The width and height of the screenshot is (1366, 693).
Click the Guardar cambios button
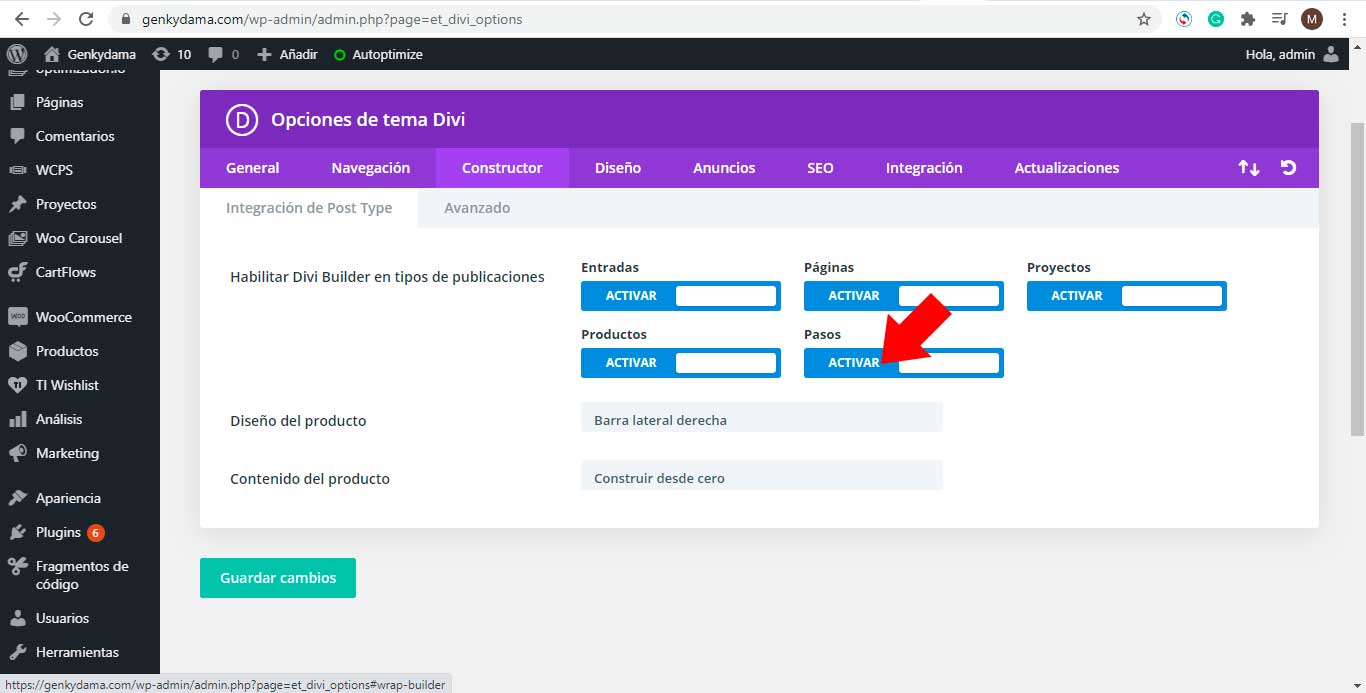pos(278,578)
